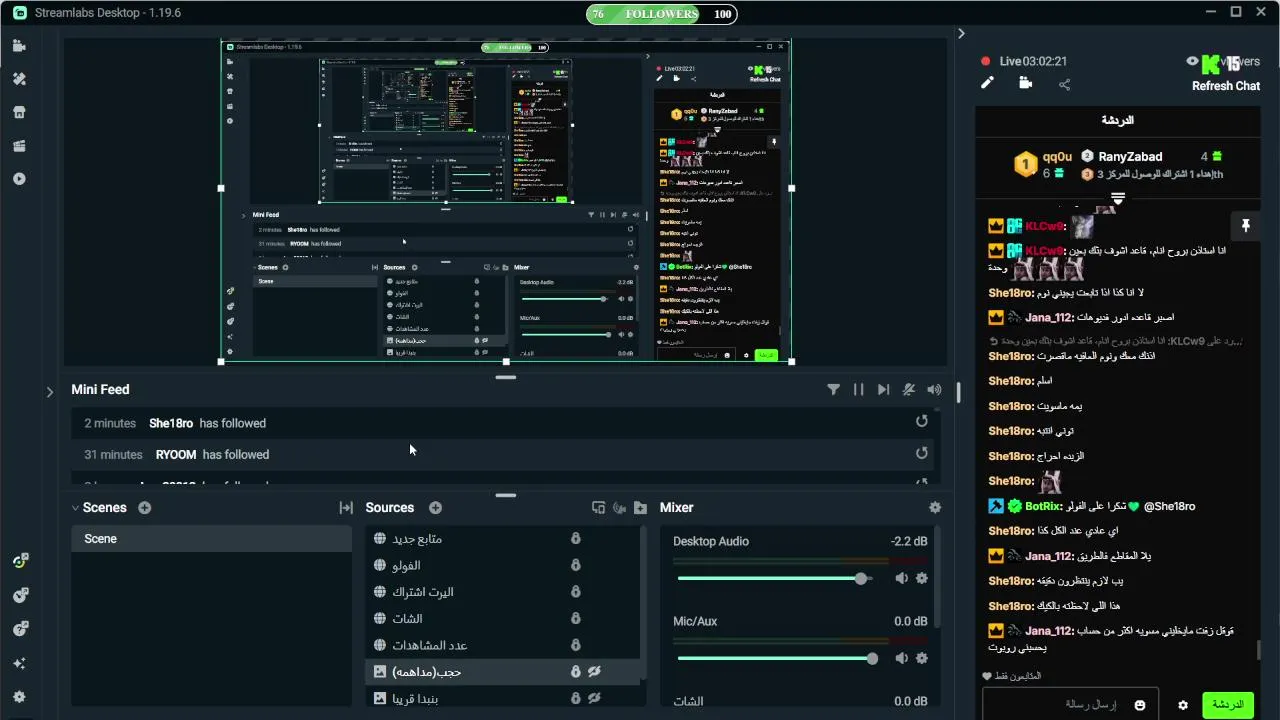Open the sparkle AI icon in sidebar
The width and height of the screenshot is (1280, 720).
click(x=19, y=663)
